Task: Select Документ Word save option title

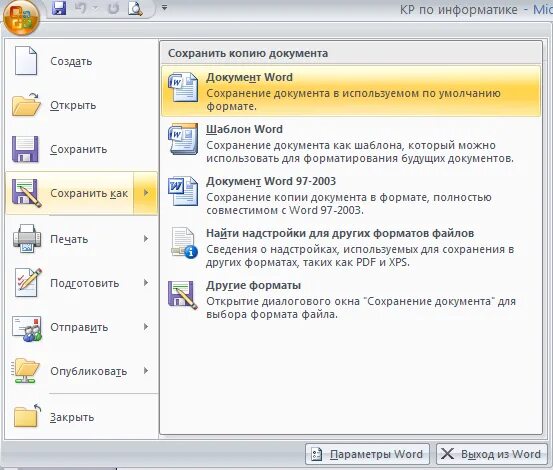Action: click(249, 77)
